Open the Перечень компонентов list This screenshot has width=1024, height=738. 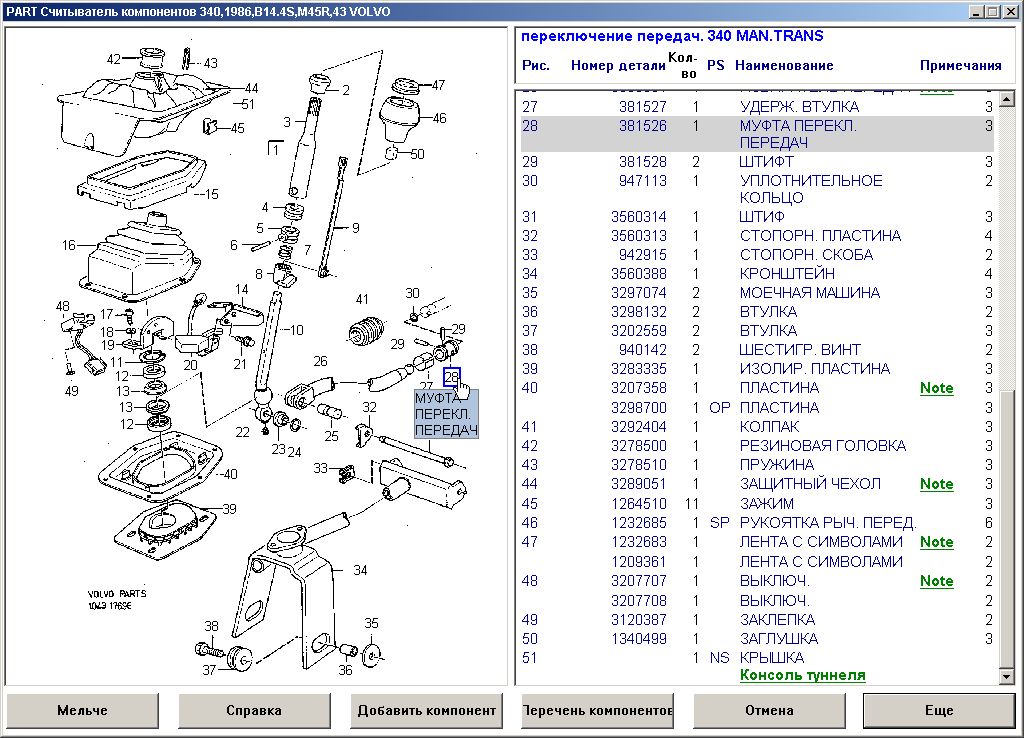coord(597,710)
